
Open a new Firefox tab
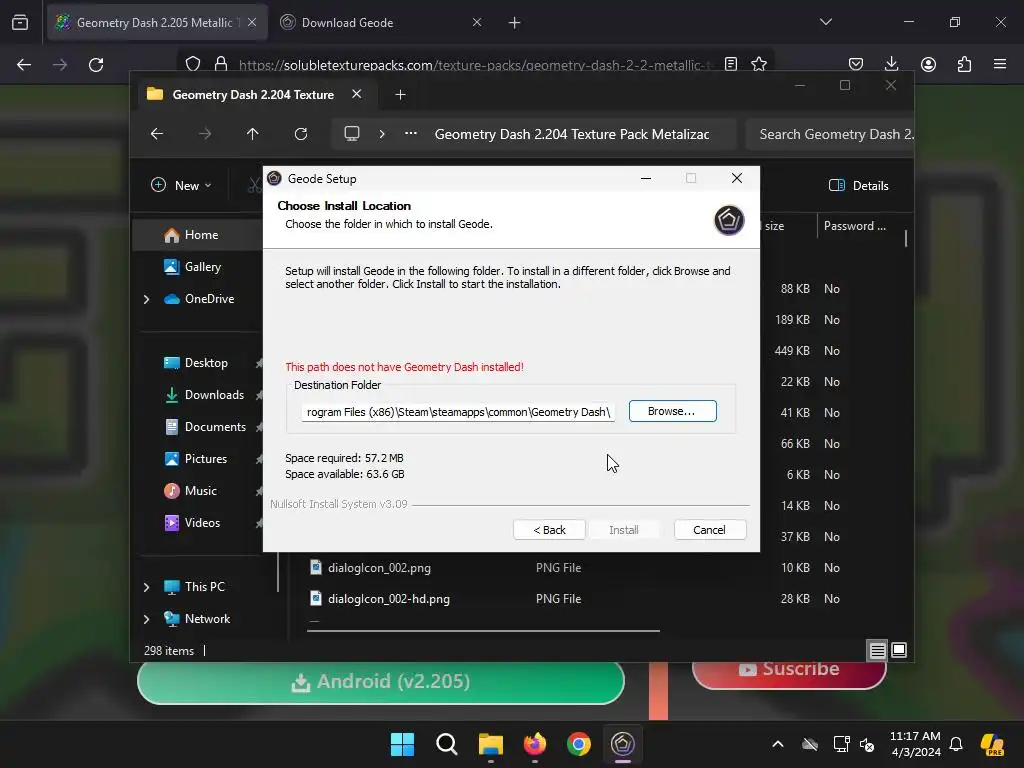tap(515, 23)
